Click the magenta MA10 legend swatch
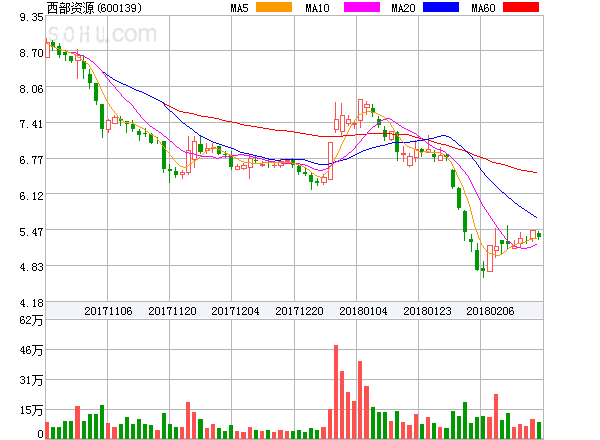 [362, 7]
